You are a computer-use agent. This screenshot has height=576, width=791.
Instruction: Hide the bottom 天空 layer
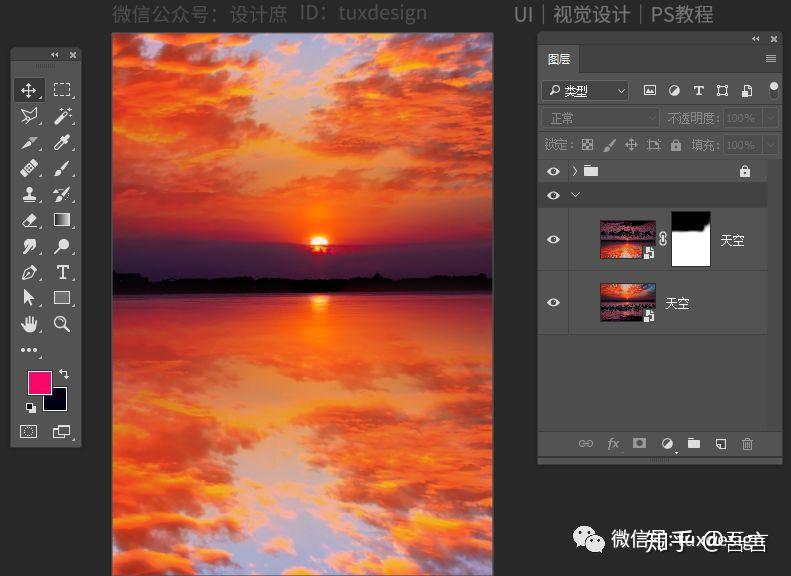tap(553, 302)
